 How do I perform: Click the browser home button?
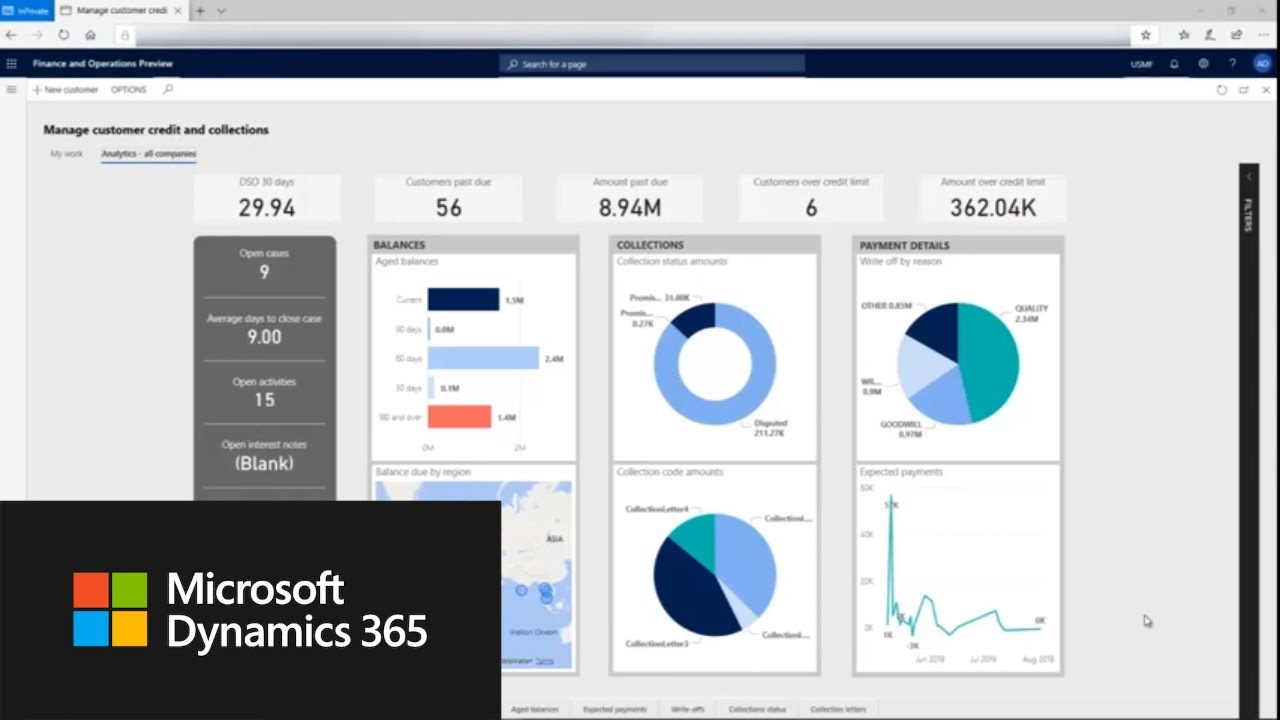pos(90,35)
